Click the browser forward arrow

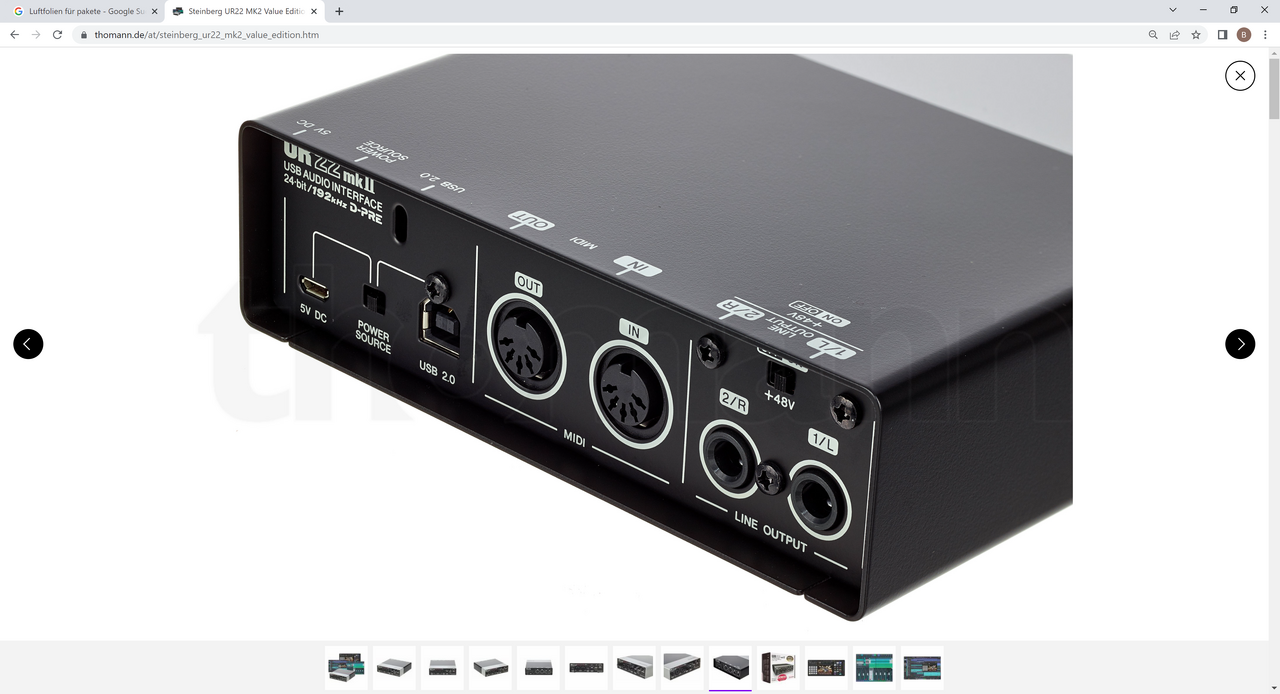[36, 34]
